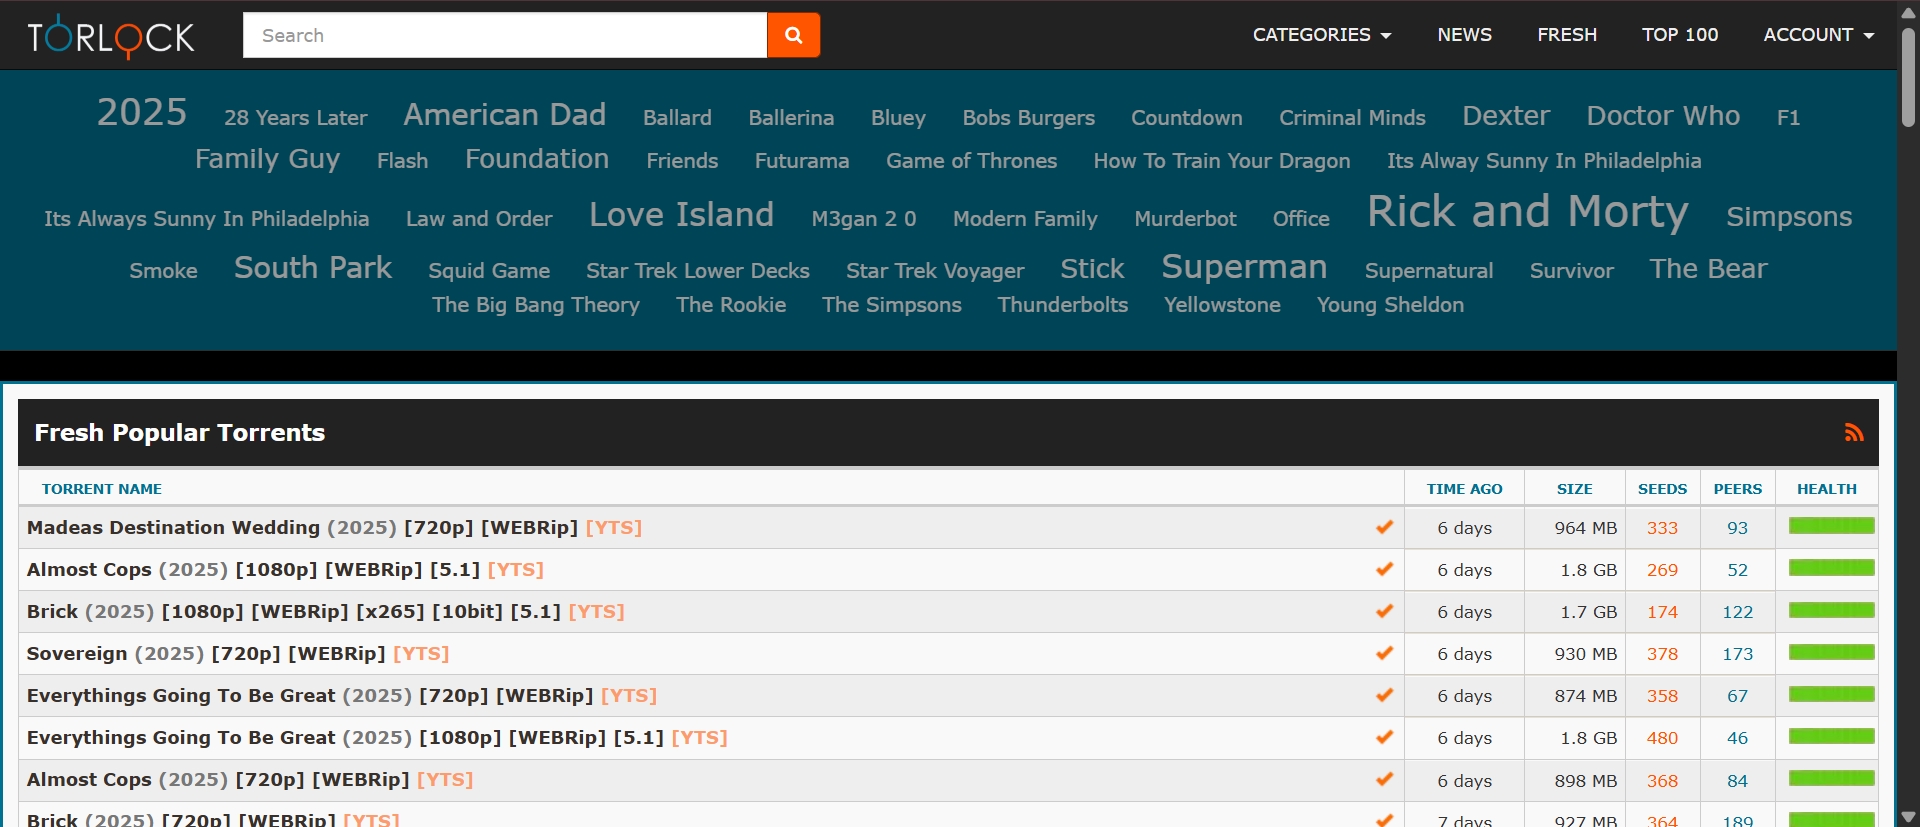The image size is (1920, 827).
Task: Open the Squid Game tag
Action: 489,270
